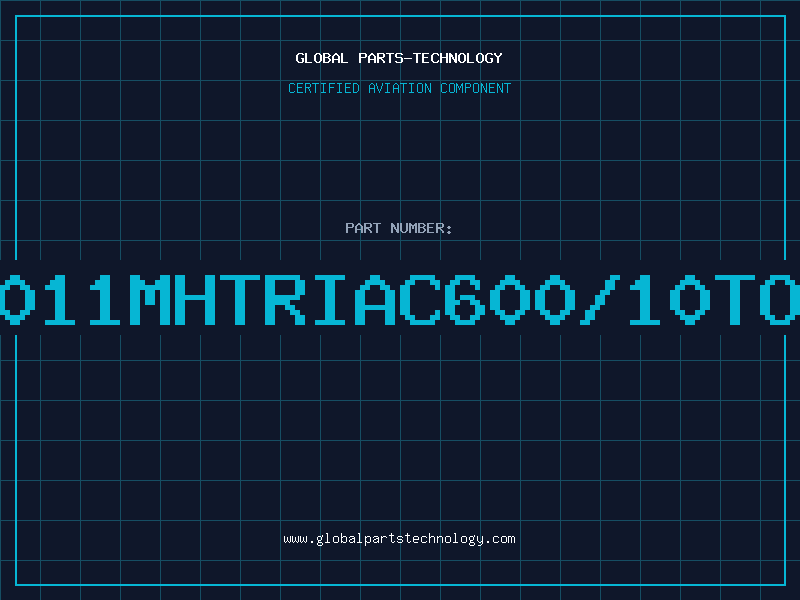Click the GLOBAL PARTS-TECHNOLOGY heading
The image size is (800, 600).
click(399, 58)
